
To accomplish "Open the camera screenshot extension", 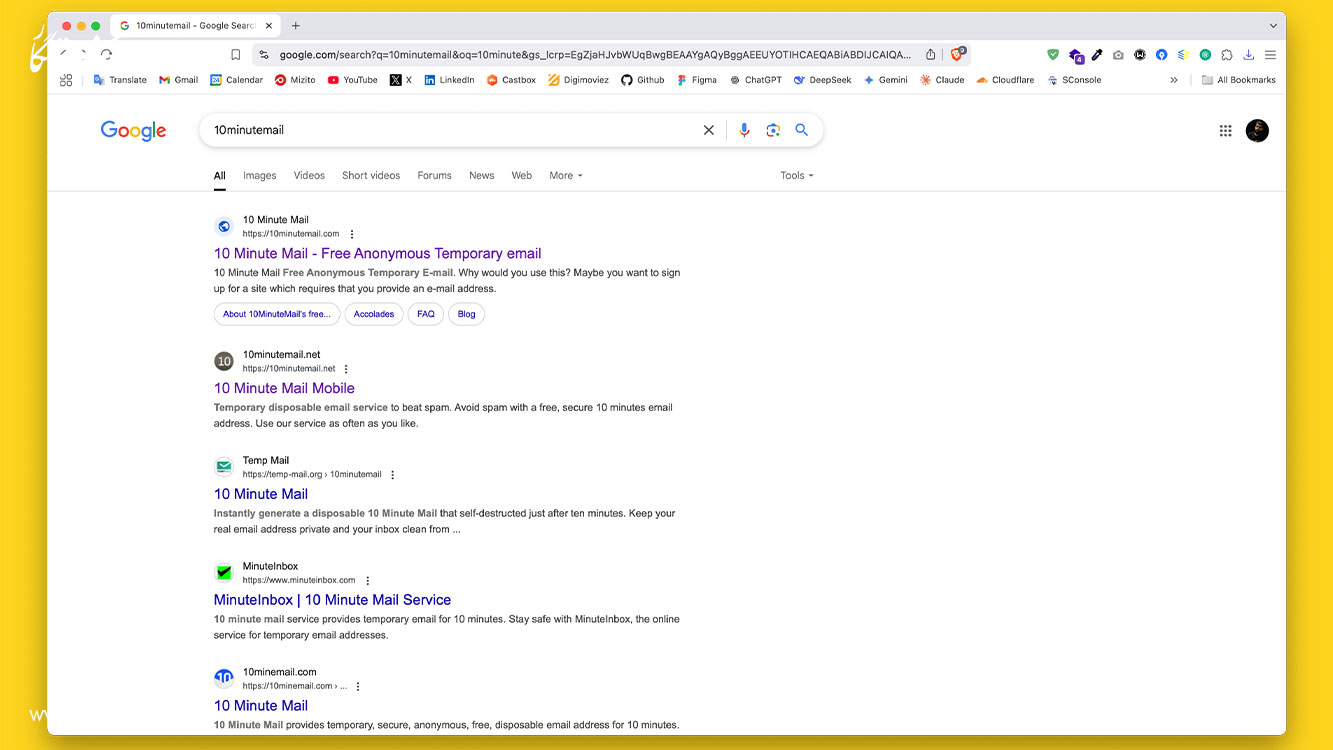I will [1118, 55].
